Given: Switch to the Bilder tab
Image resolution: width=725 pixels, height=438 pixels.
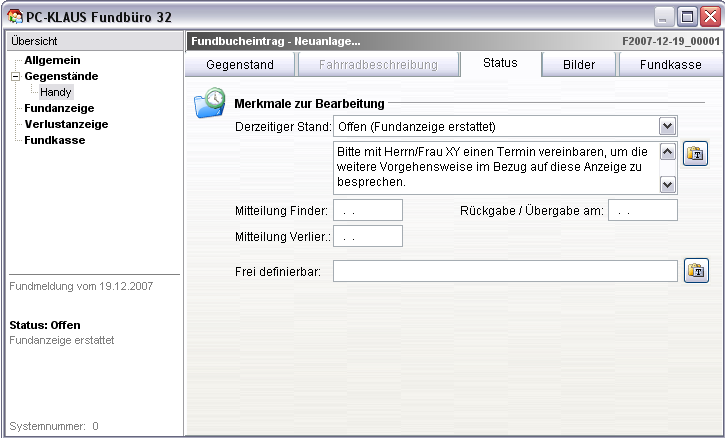Looking at the screenshot, I should click(x=578, y=65).
